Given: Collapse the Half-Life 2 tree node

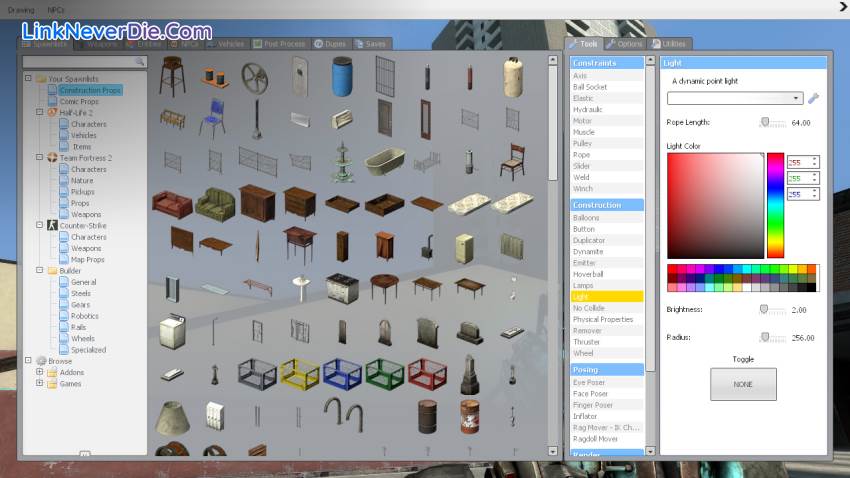Looking at the screenshot, I should 27,113.
